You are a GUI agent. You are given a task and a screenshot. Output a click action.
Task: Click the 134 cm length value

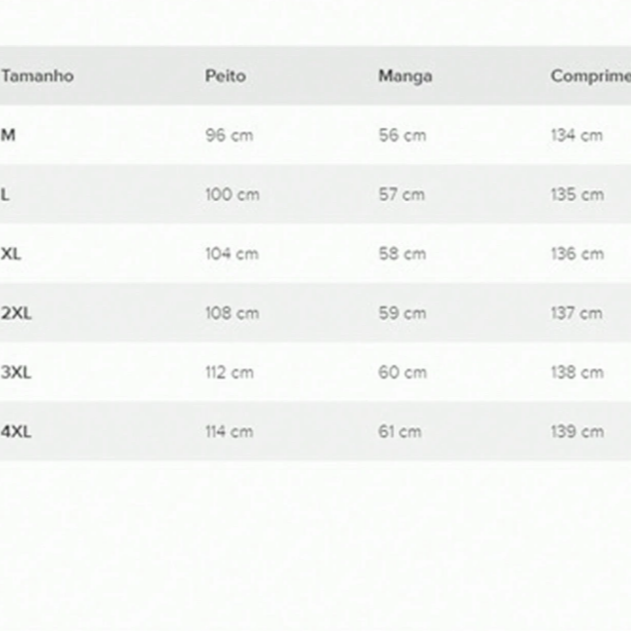[577, 135]
